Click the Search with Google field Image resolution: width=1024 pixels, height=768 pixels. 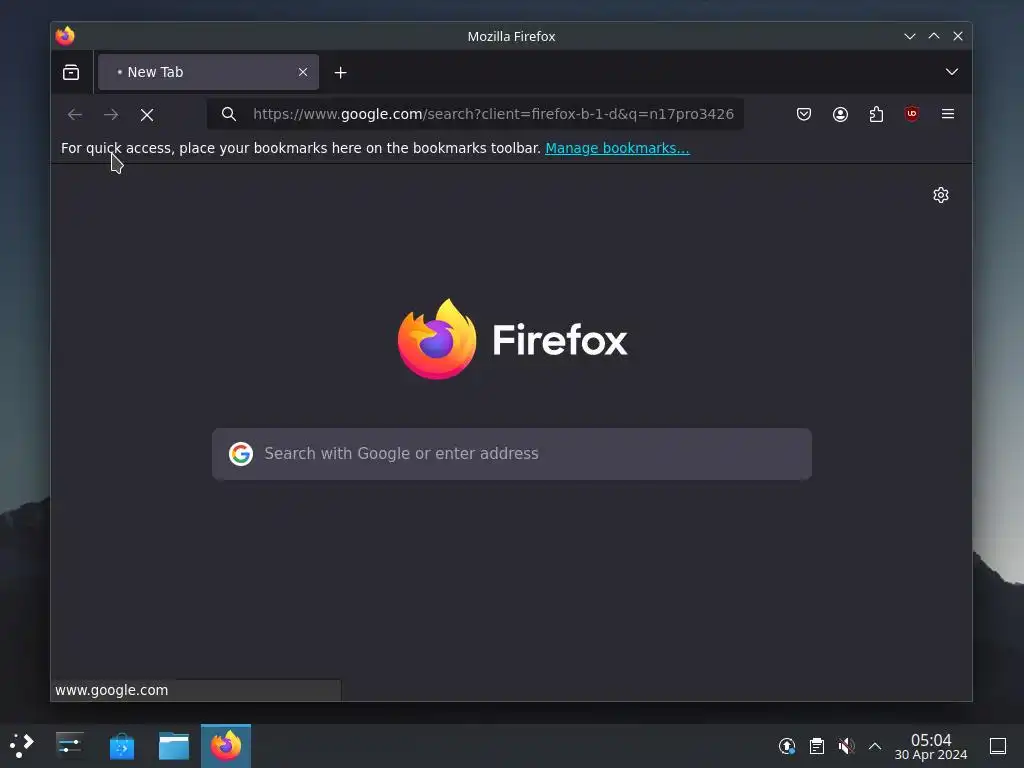click(x=512, y=454)
